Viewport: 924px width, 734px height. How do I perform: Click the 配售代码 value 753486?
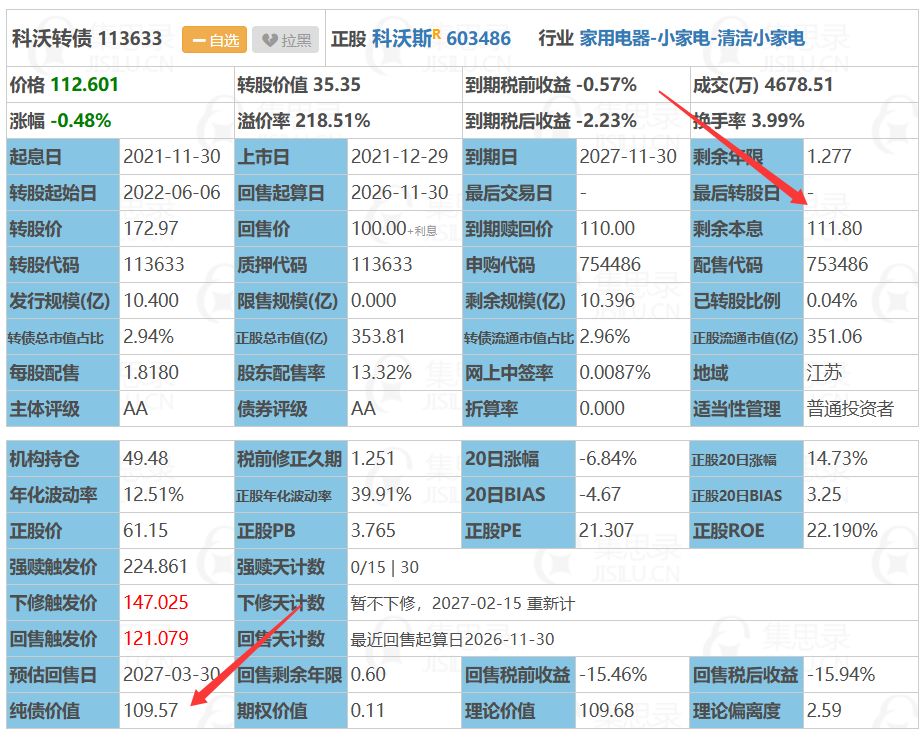pyautogui.click(x=837, y=264)
